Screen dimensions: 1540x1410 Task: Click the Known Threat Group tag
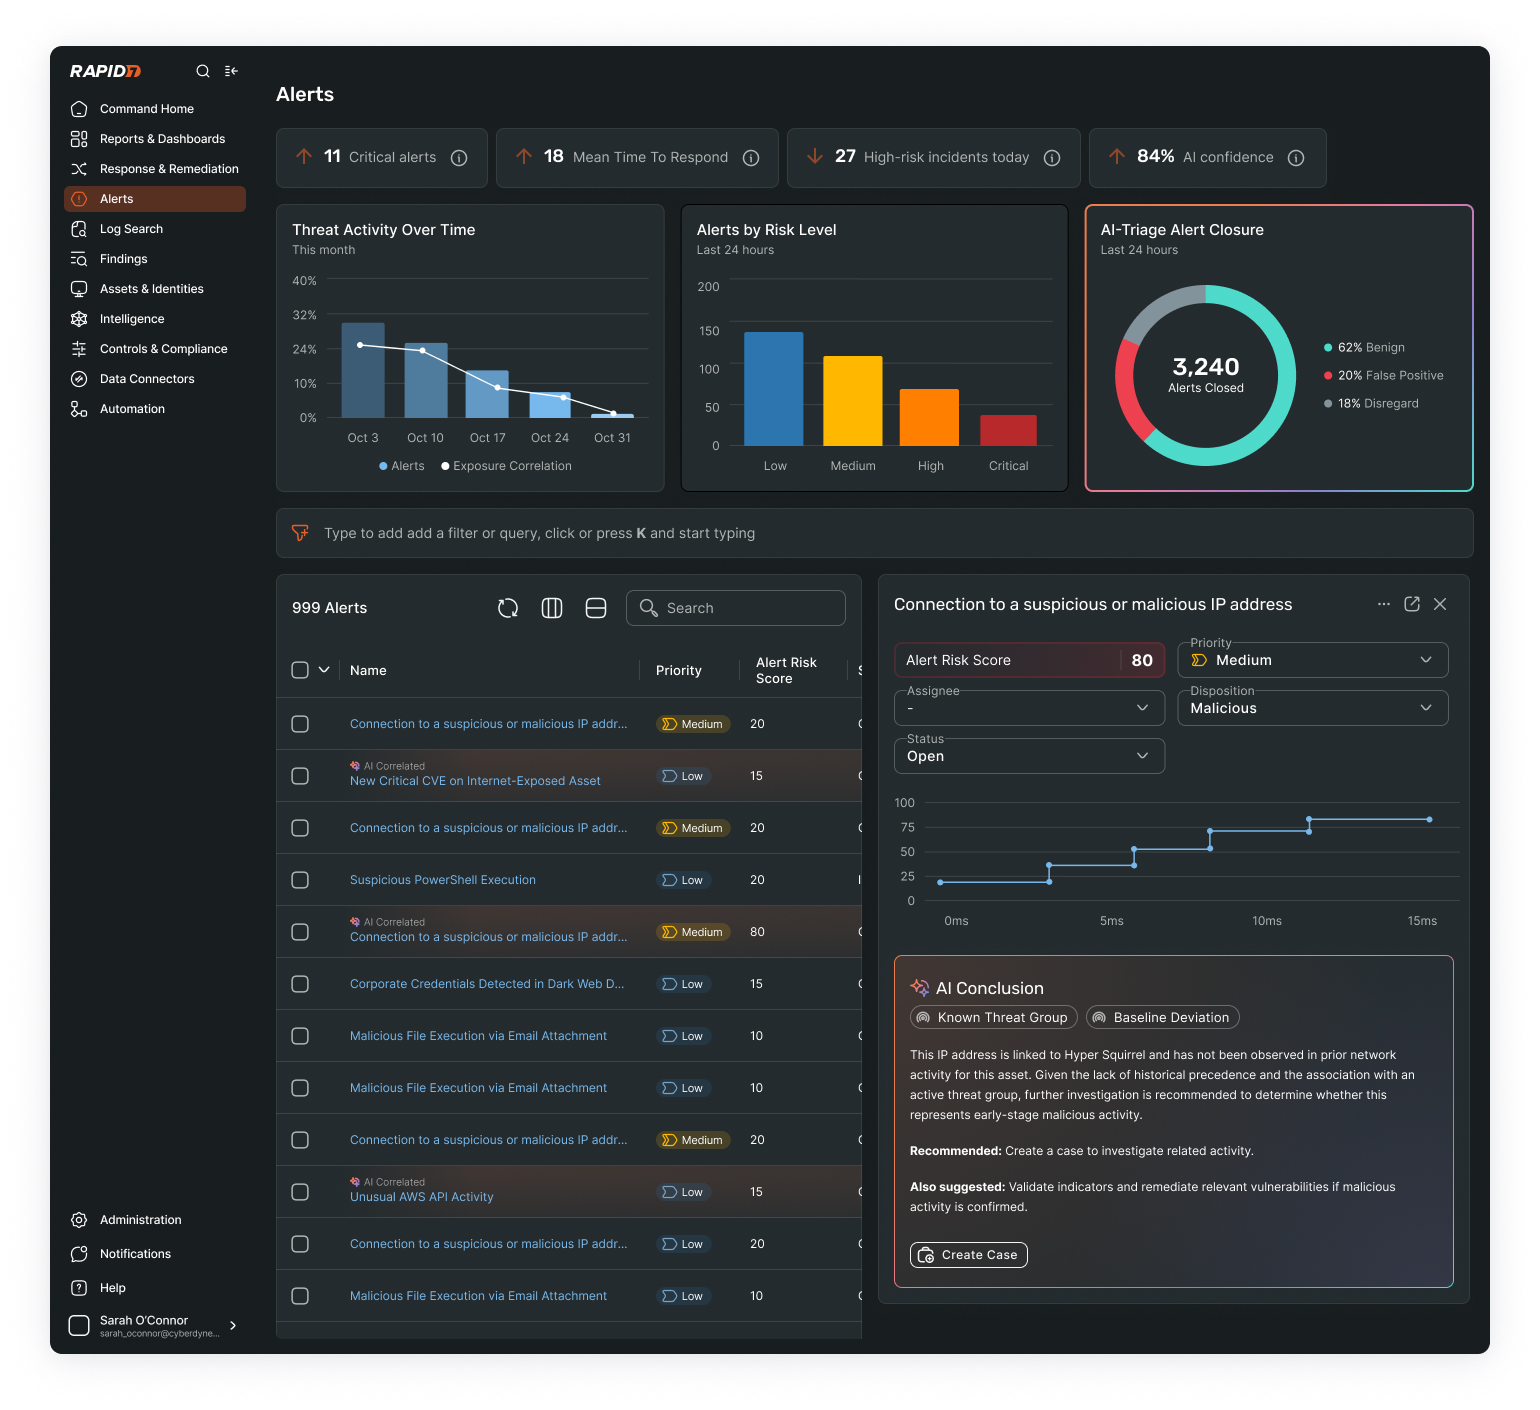[994, 1017]
